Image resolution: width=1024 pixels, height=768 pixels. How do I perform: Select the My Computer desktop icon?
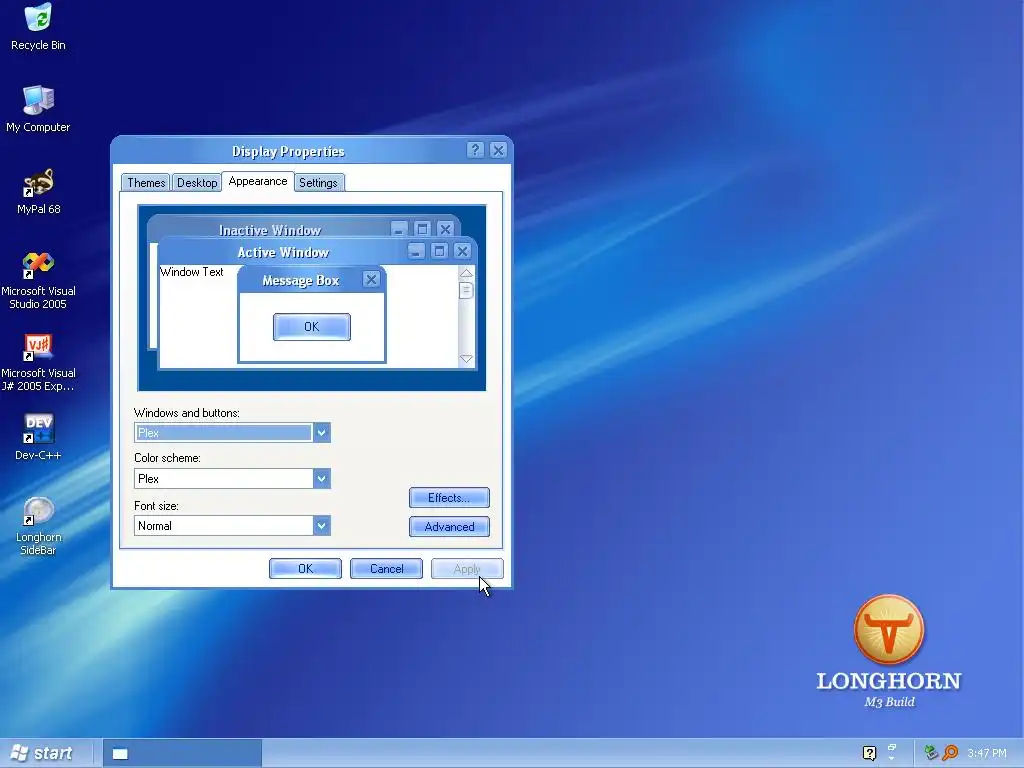pos(38,108)
